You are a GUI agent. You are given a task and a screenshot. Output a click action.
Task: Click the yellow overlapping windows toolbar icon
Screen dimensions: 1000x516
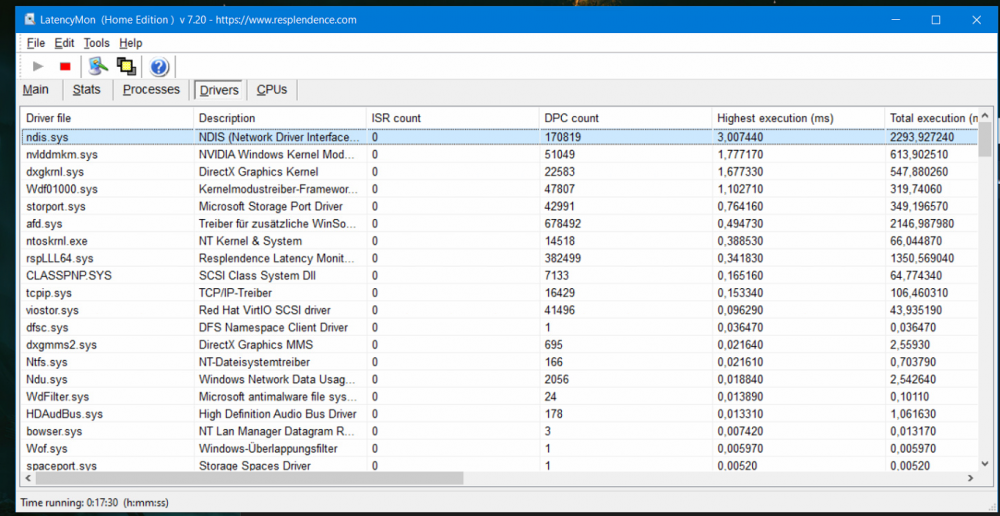click(x=126, y=66)
